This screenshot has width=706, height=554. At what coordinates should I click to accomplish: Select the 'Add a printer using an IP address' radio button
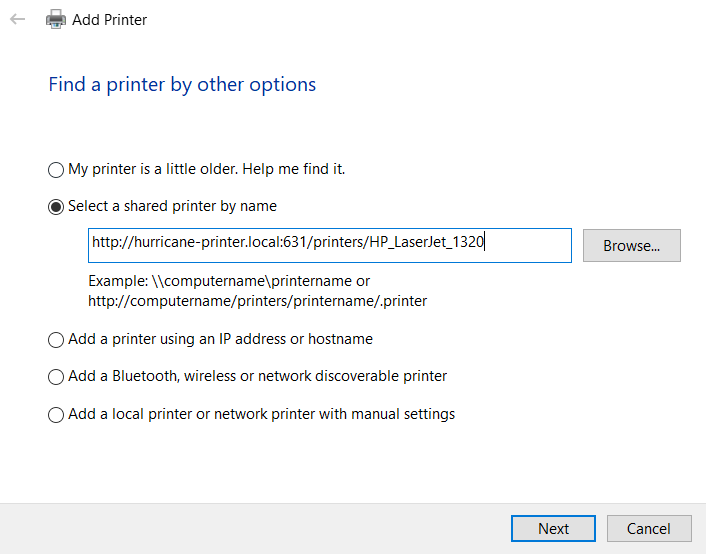tap(56, 340)
